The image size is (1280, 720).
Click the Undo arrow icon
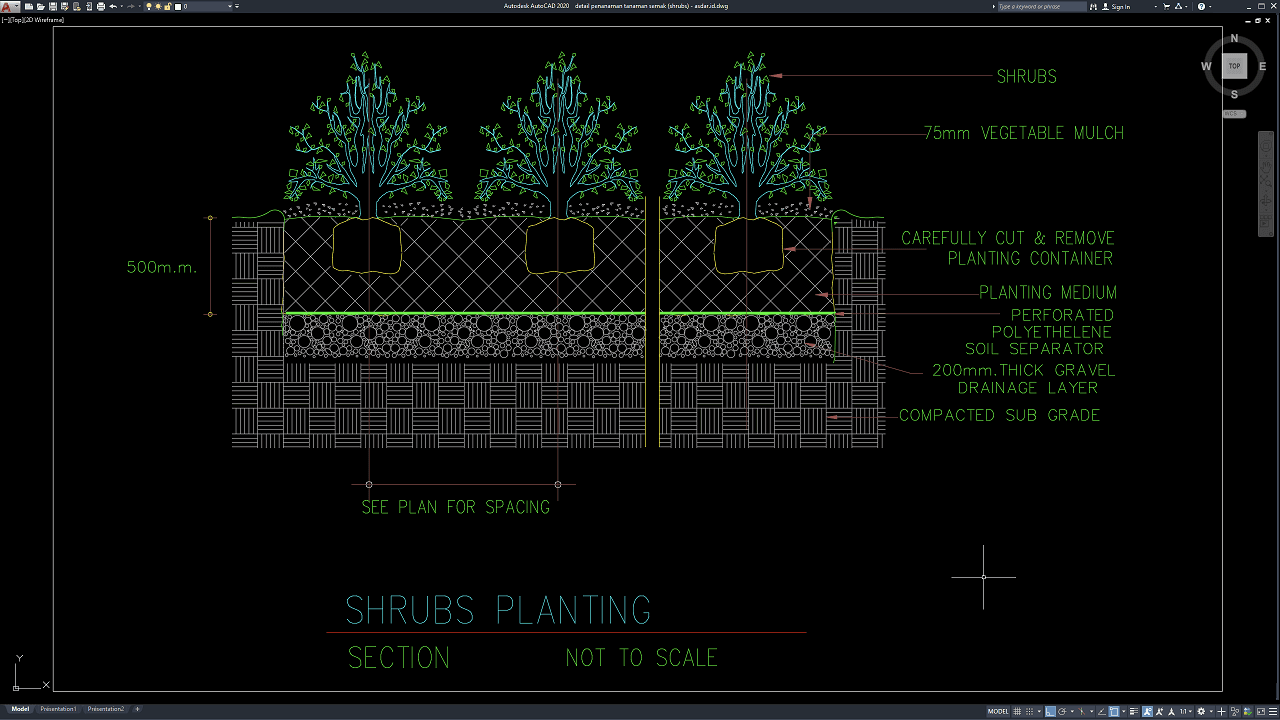[113, 7]
